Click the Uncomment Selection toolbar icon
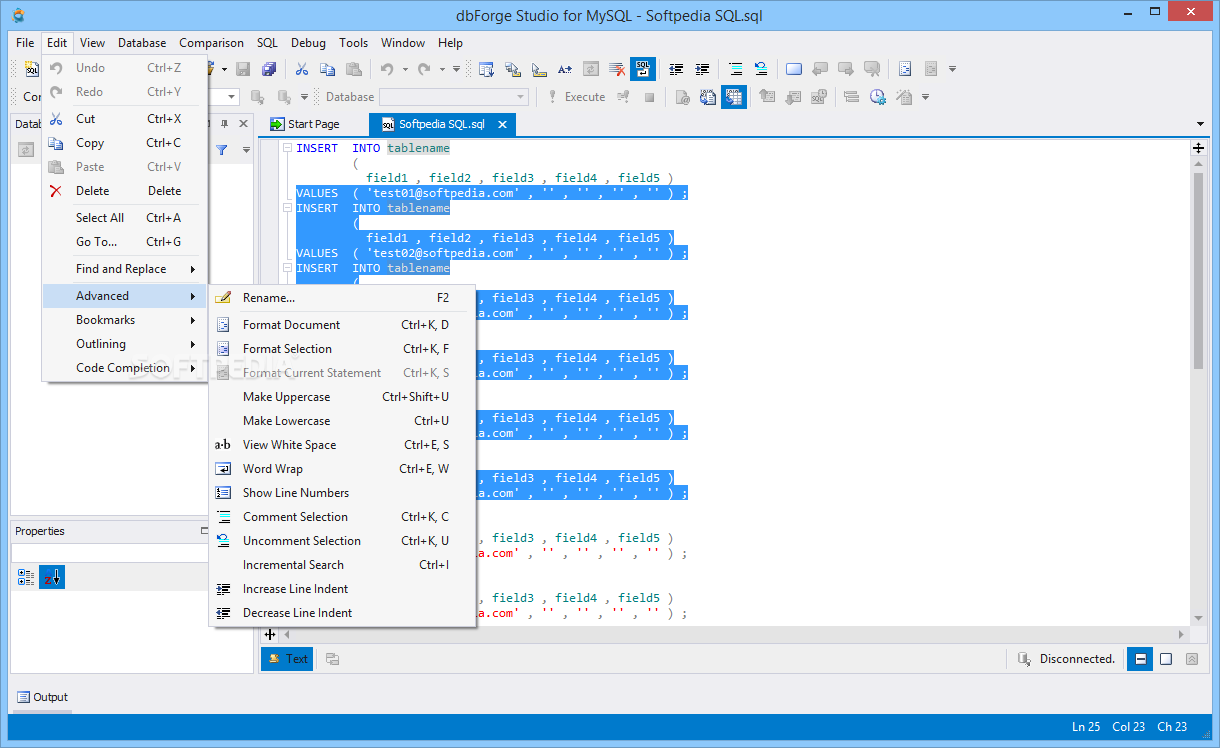This screenshot has height=748, width=1220. click(x=761, y=69)
